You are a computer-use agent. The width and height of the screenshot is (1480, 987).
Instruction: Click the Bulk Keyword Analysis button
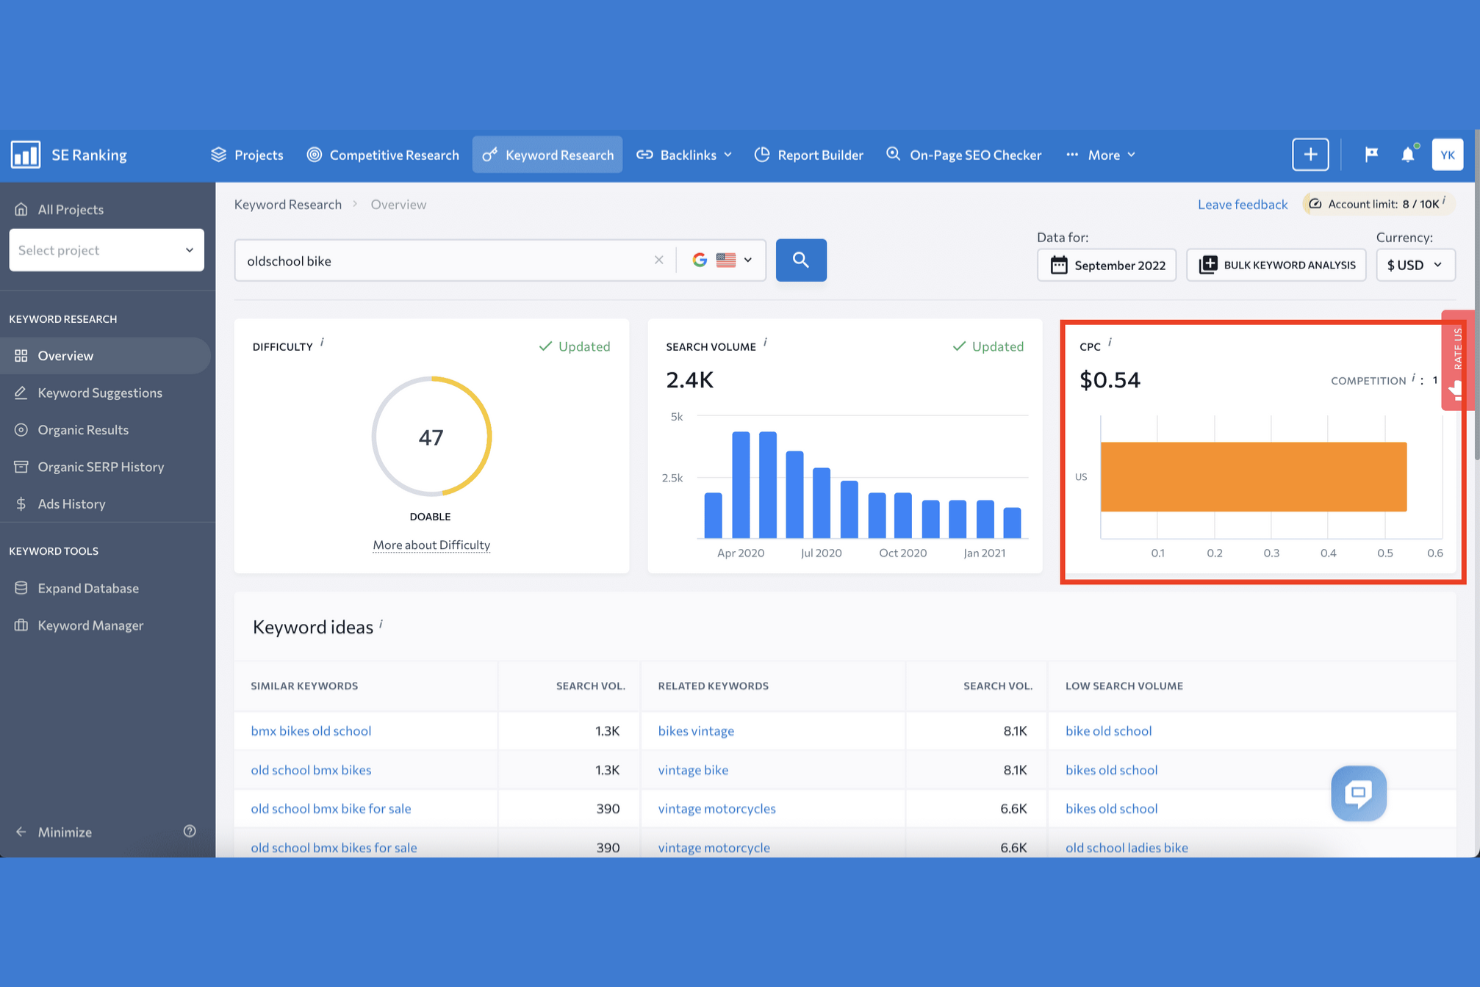(x=1276, y=265)
